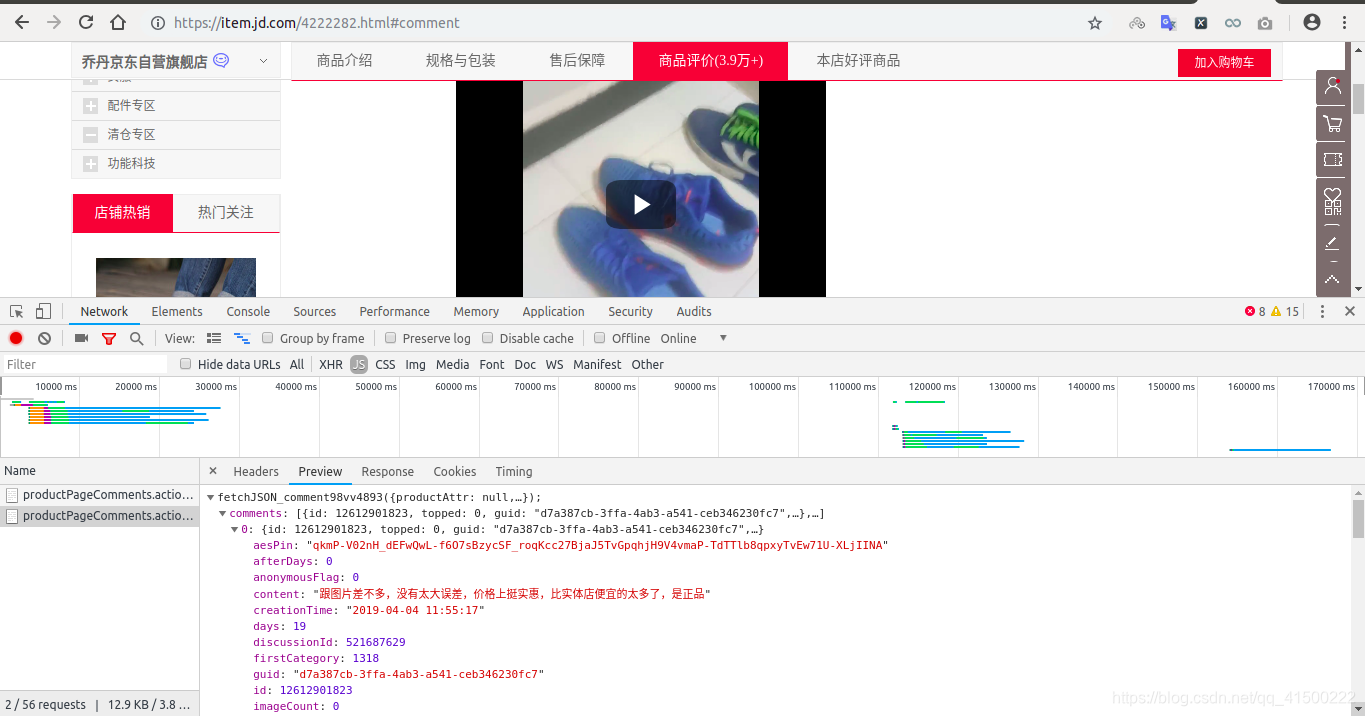Close the request details pane

tap(213, 471)
